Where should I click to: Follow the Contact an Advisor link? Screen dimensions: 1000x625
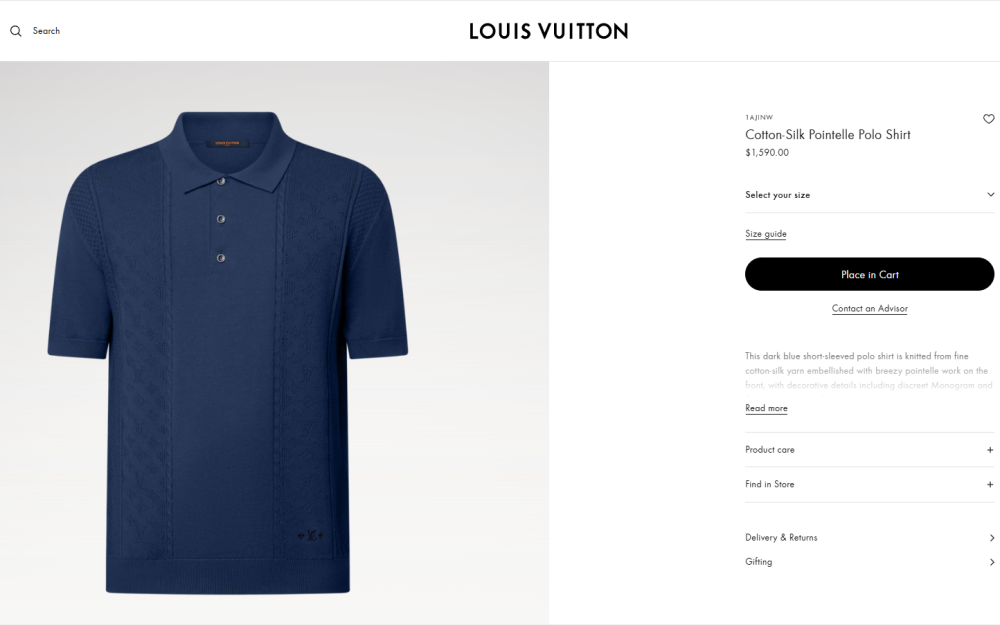click(869, 309)
